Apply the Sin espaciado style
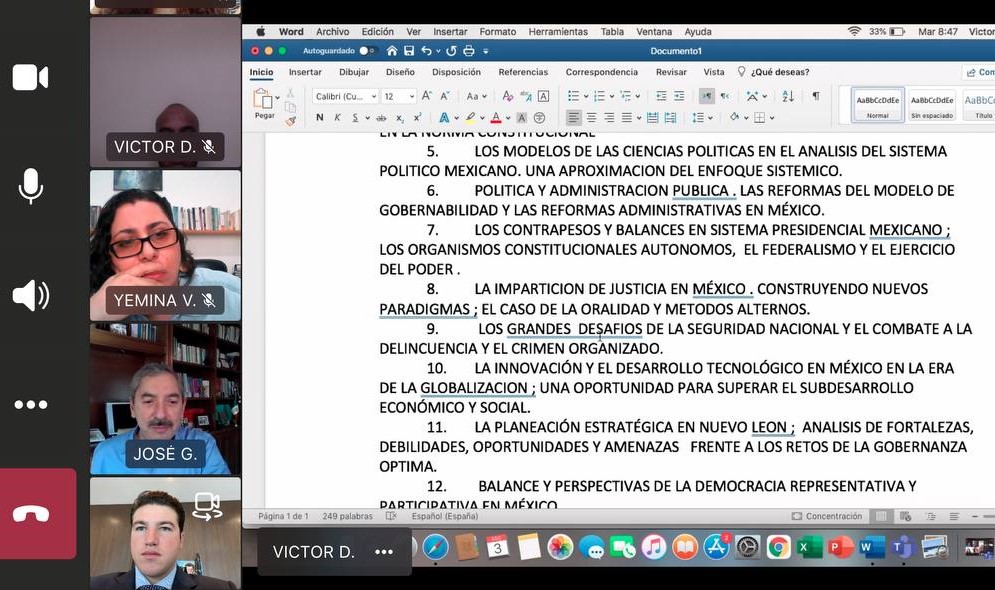 [x=932, y=105]
